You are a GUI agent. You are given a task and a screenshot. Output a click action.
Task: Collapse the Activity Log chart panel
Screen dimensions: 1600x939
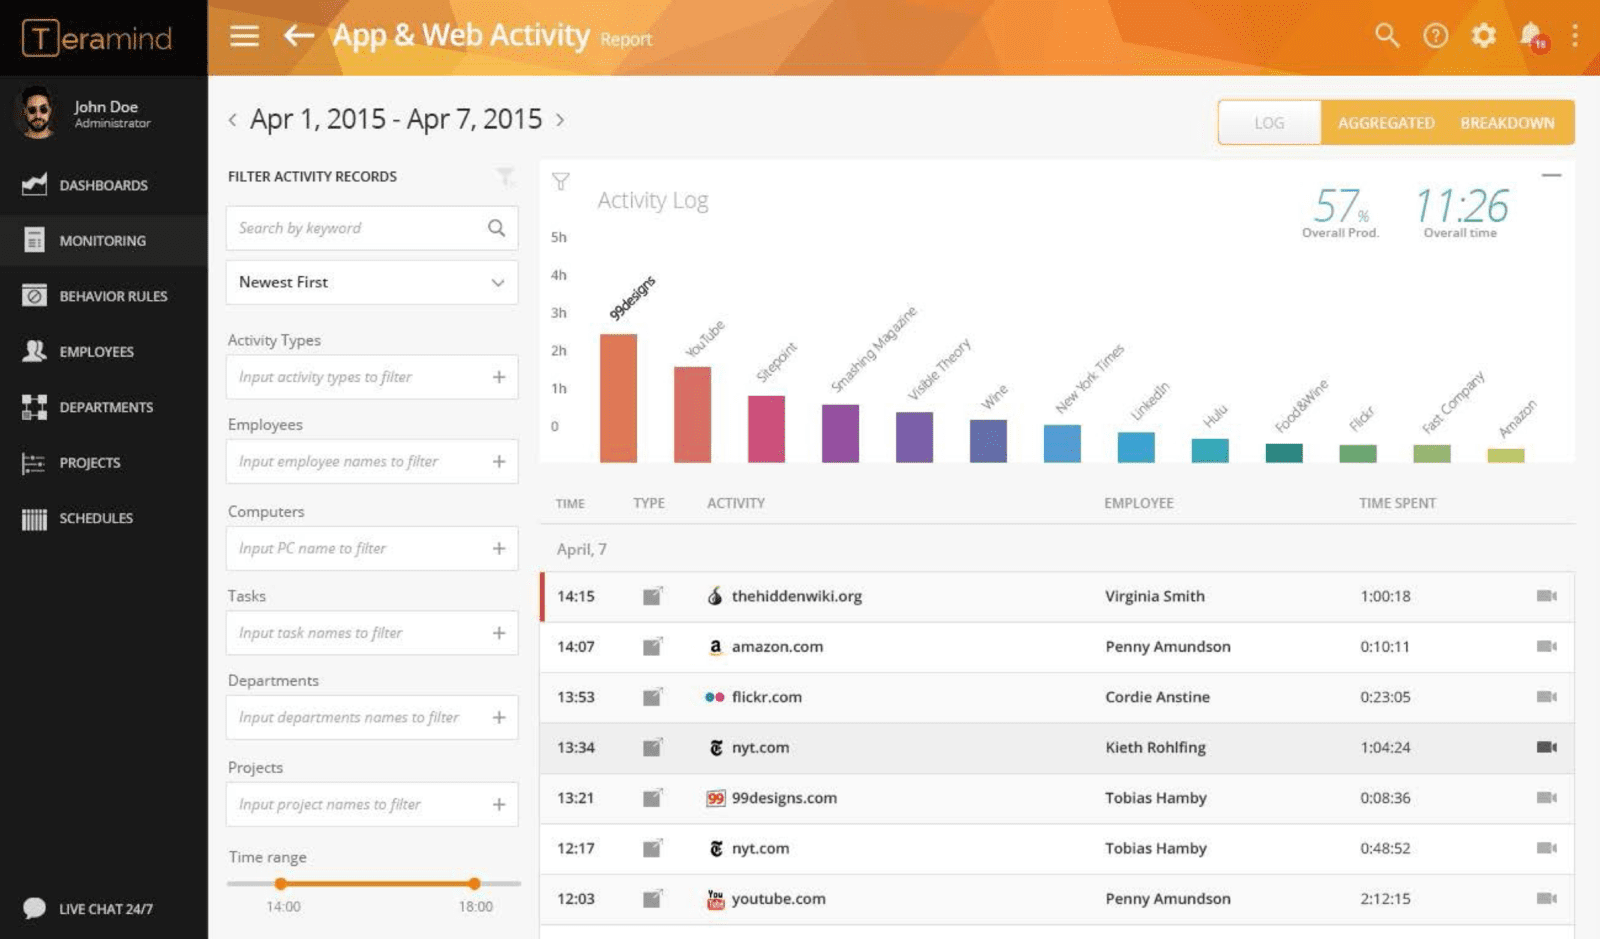[1551, 175]
